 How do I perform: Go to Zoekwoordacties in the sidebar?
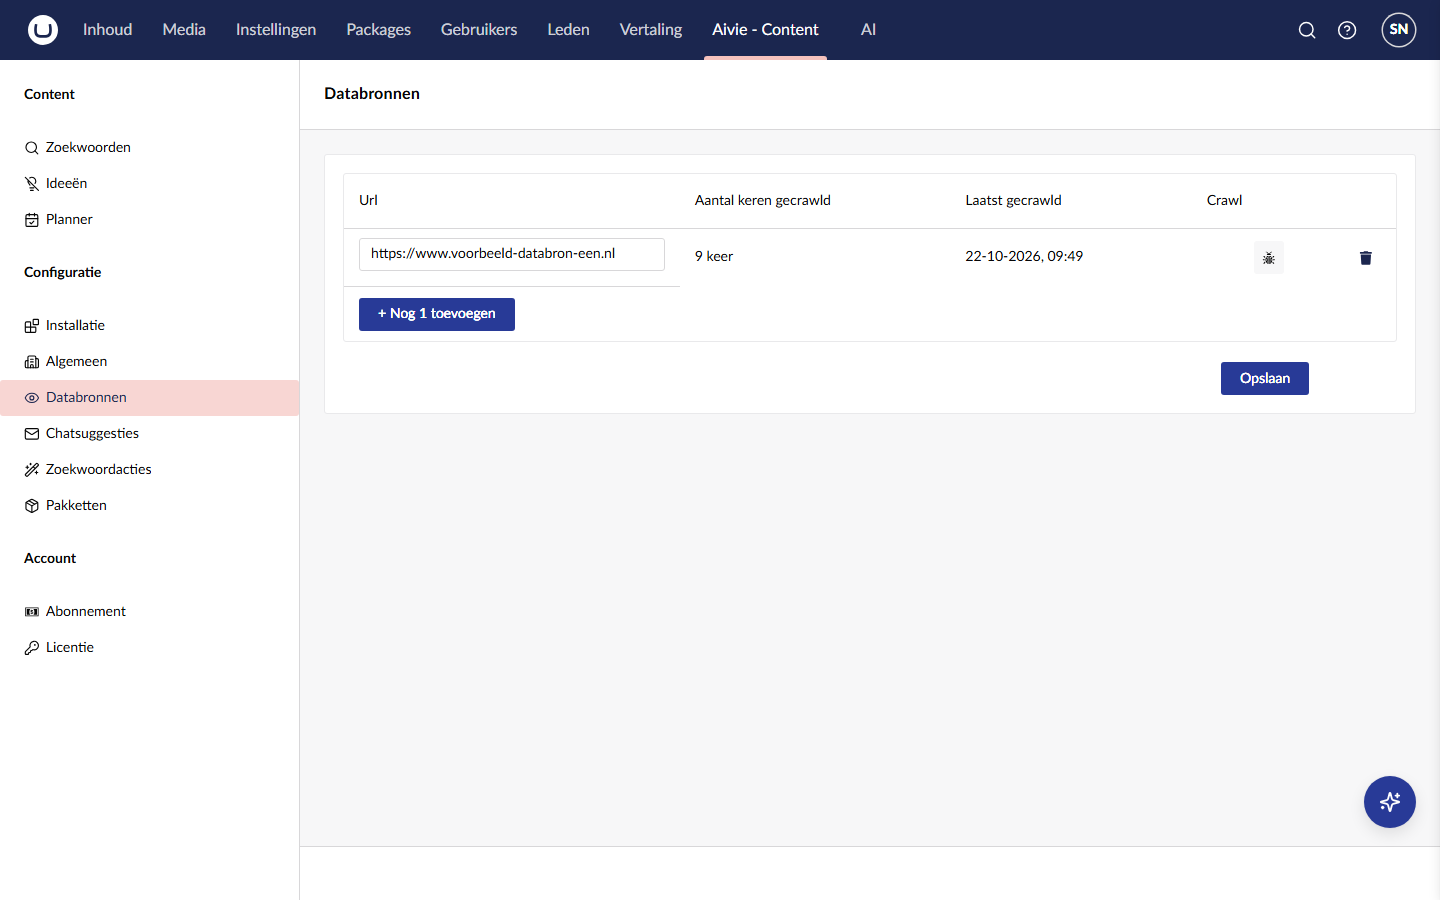pyautogui.click(x=150, y=470)
